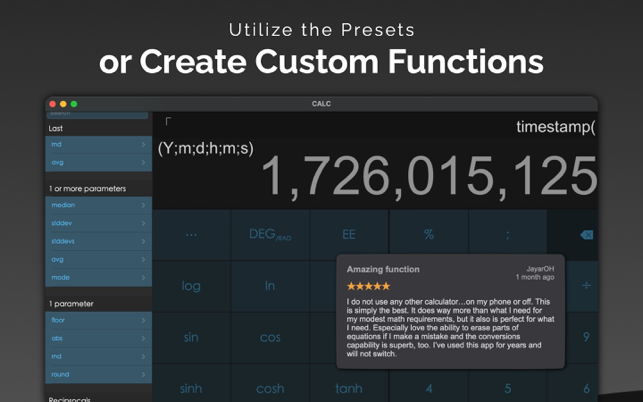Select avg under 1 or more parameters
This screenshot has height=402, width=643.
(x=98, y=259)
